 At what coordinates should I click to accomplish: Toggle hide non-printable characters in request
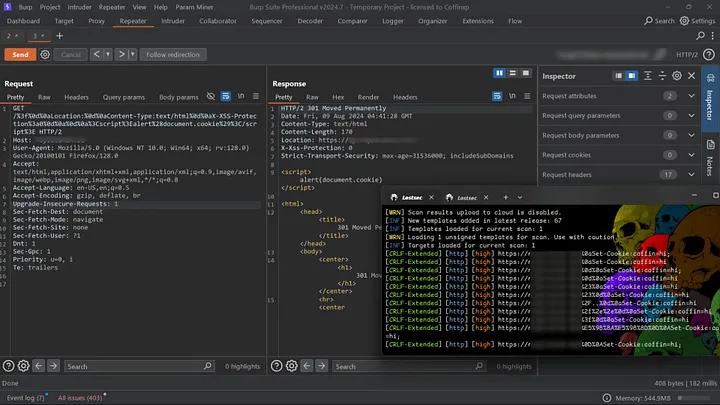point(211,96)
